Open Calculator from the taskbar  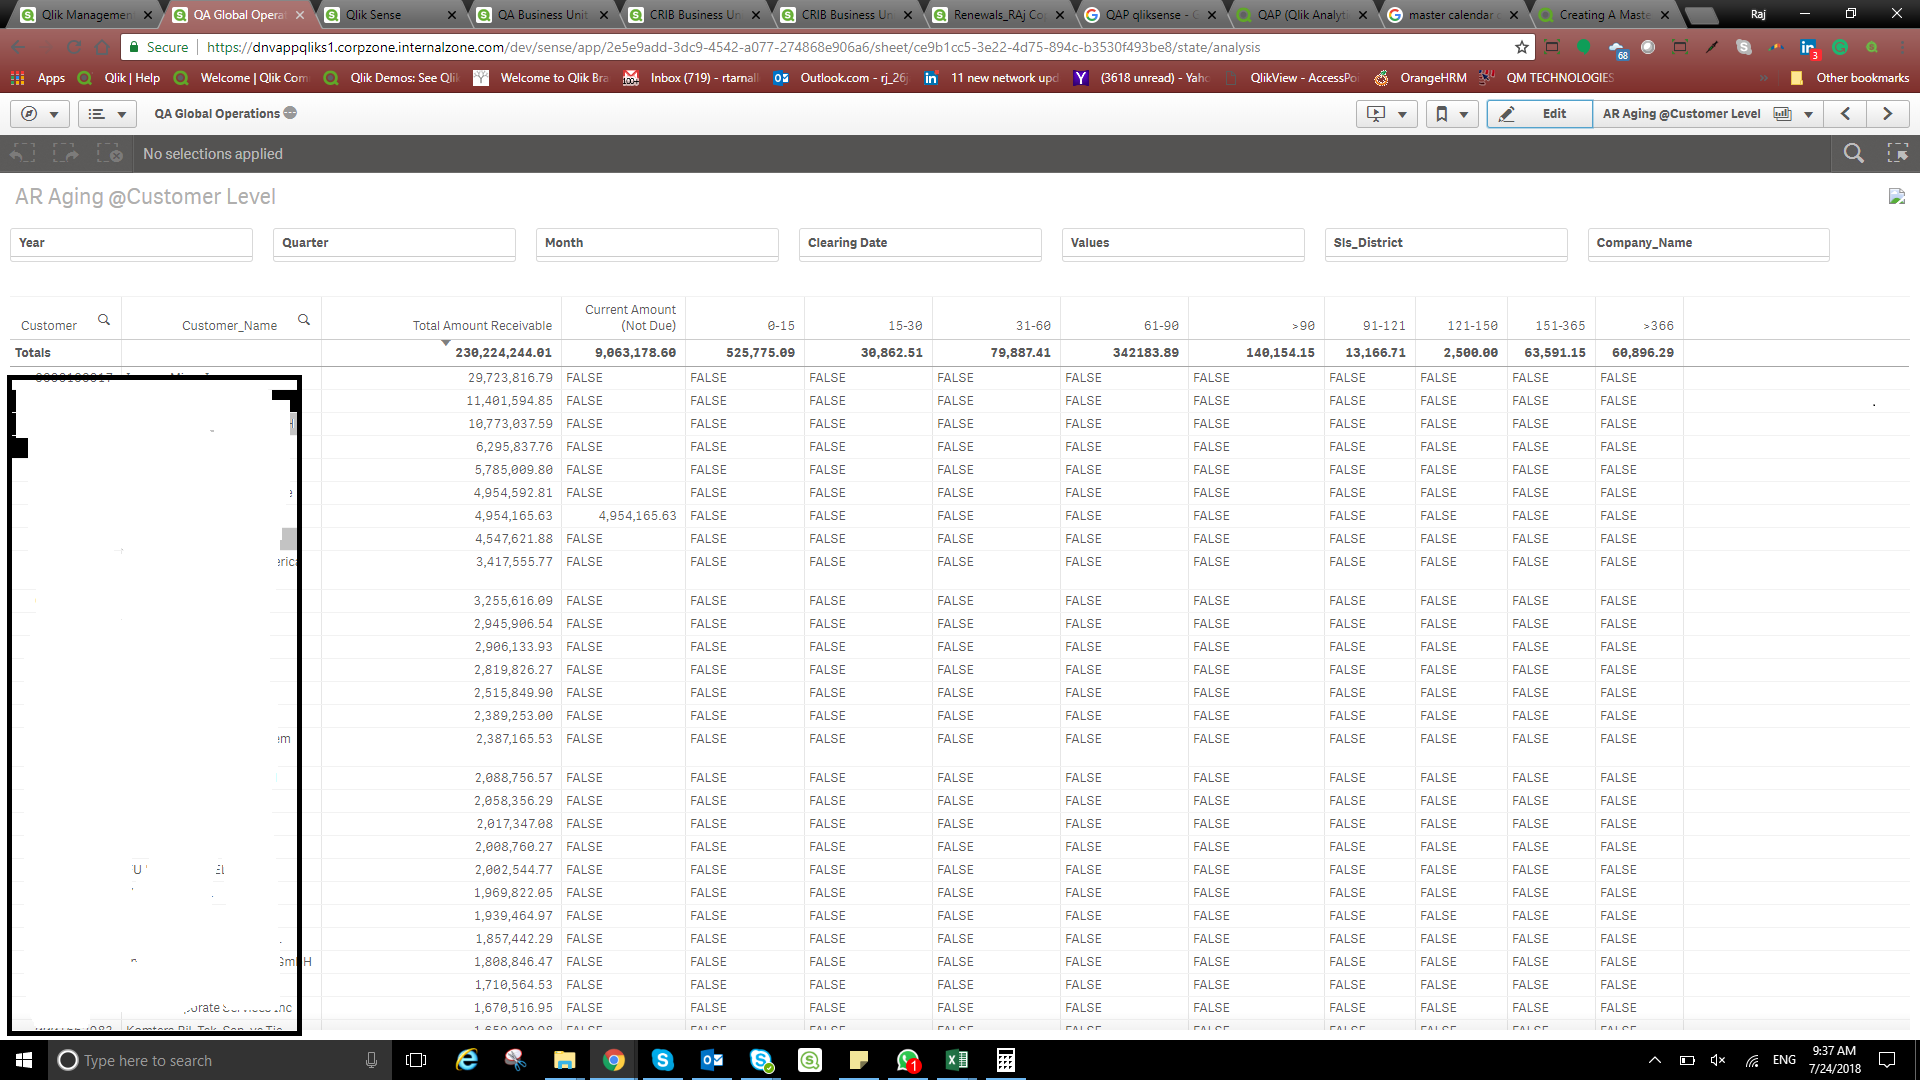click(1006, 1060)
